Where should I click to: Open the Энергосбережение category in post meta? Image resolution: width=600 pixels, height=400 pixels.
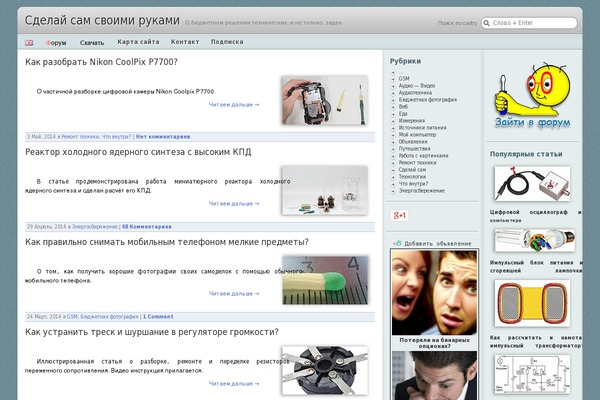[95, 227]
